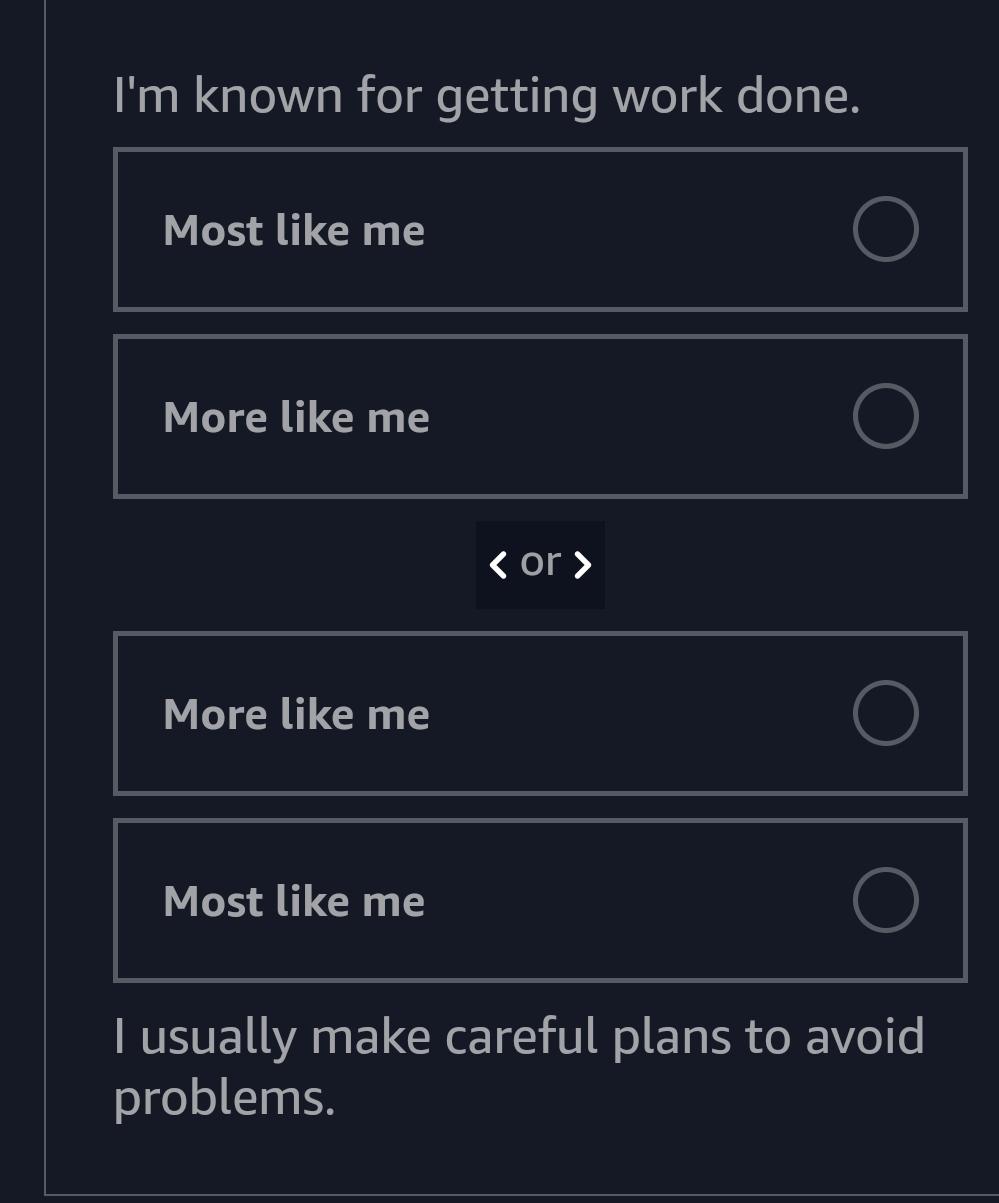The width and height of the screenshot is (999, 1203).
Task: Click the third "More like me" option card
Action: [x=540, y=712]
